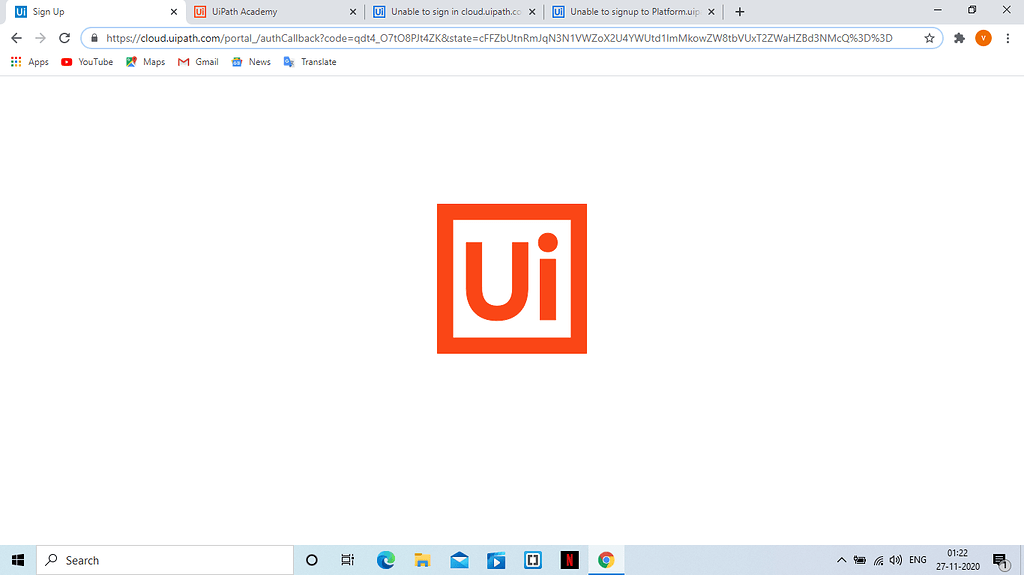Open the News bookmark

click(251, 61)
